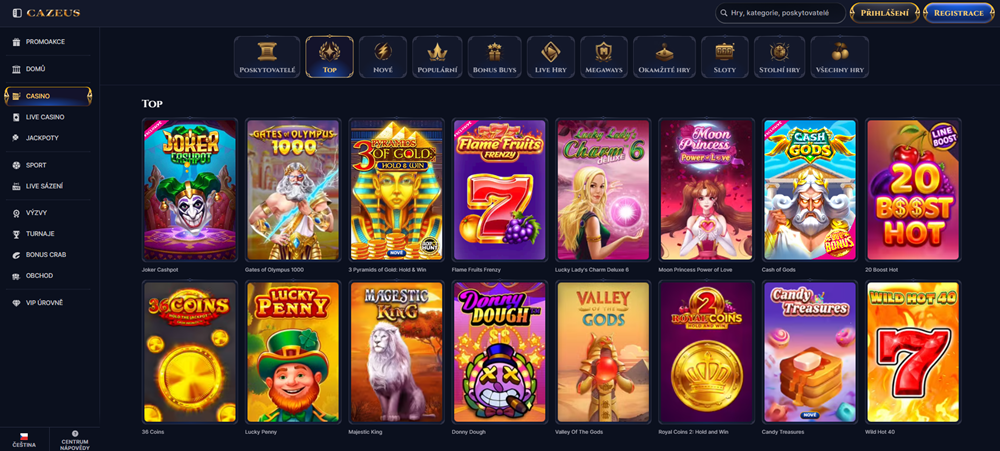Click the Přihlášení login button
Viewport: 1000px width, 451px height.
pyautogui.click(x=885, y=13)
